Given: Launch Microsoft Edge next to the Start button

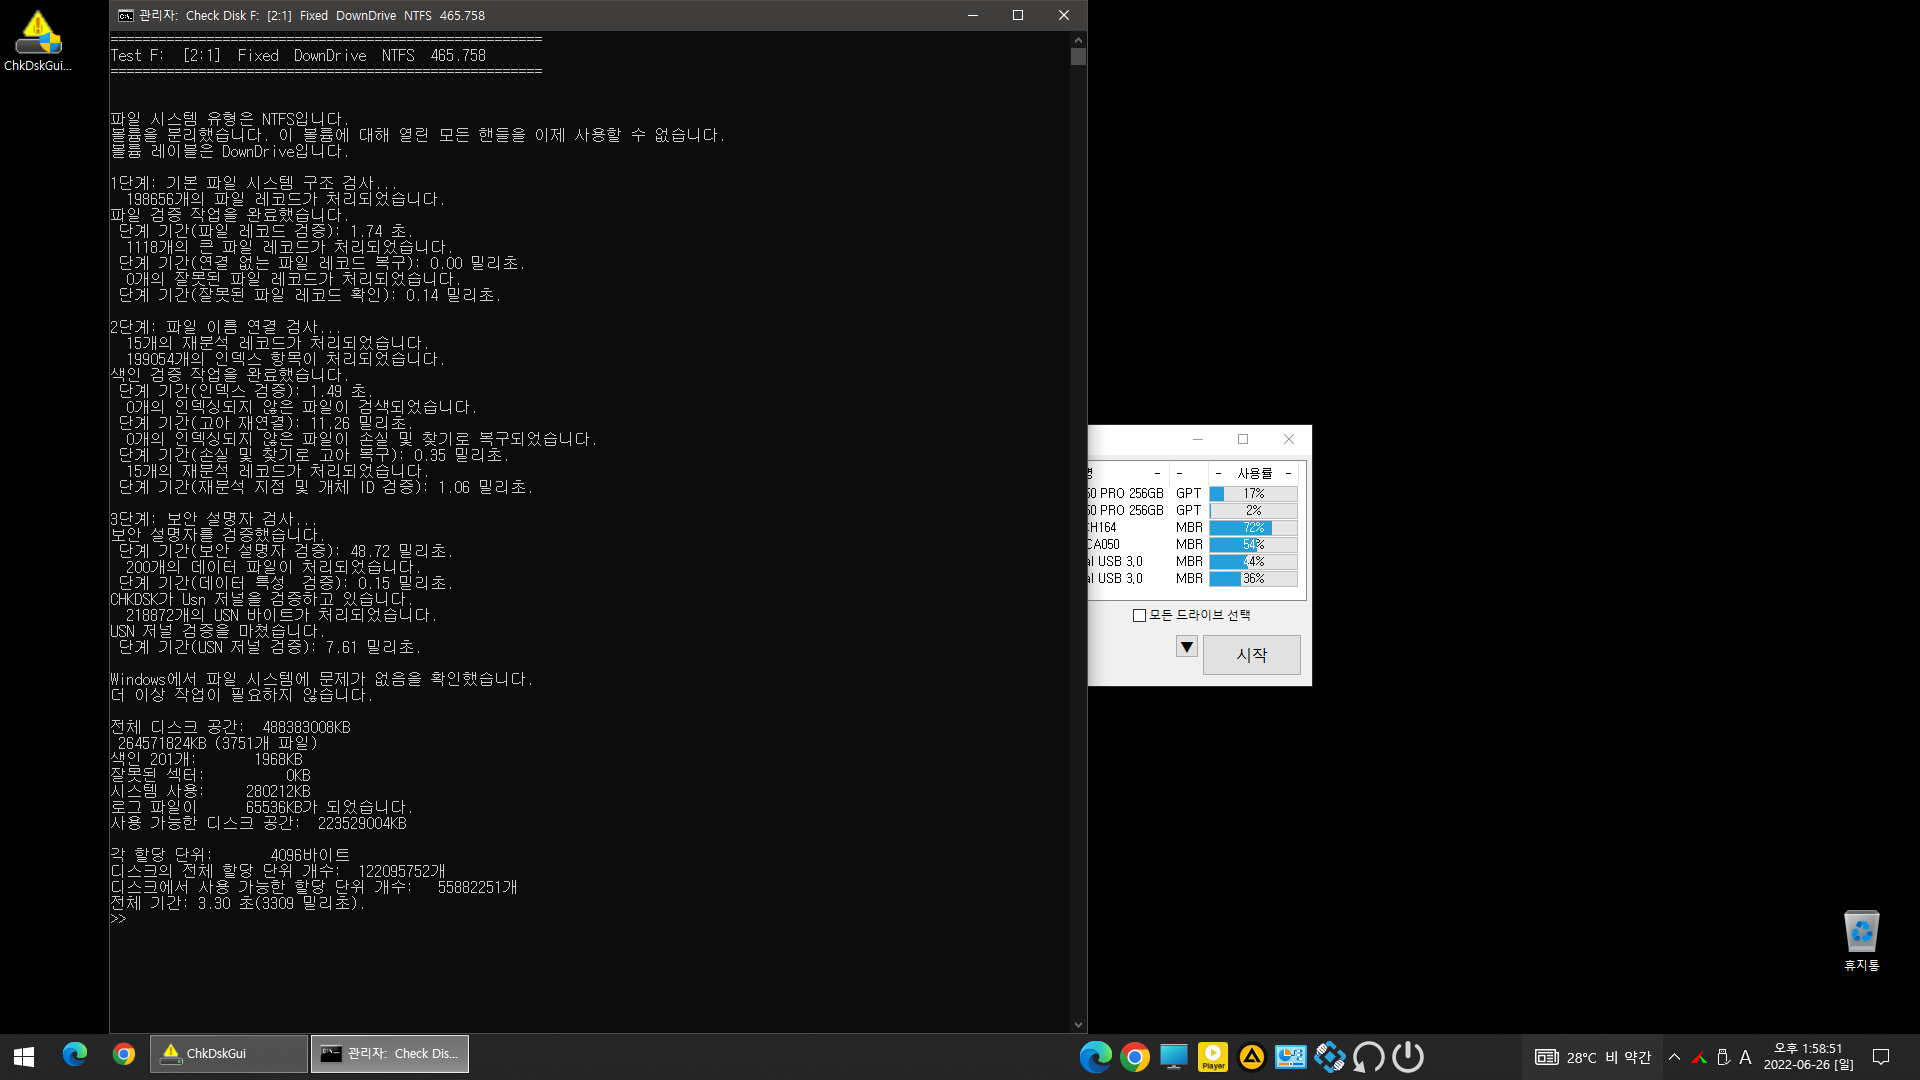Looking at the screenshot, I should 75,1054.
